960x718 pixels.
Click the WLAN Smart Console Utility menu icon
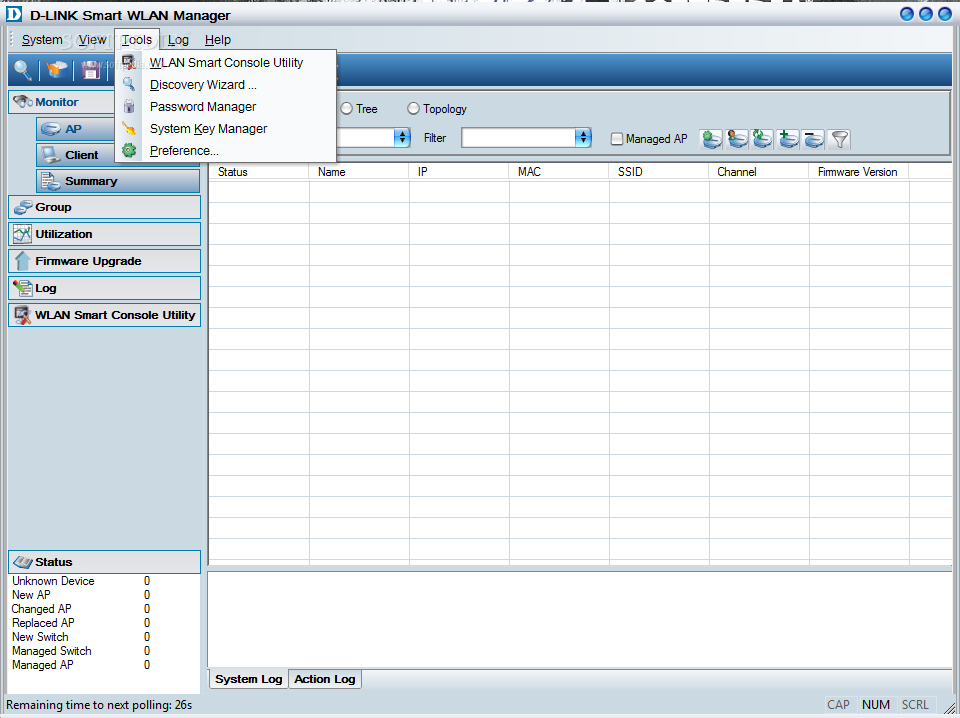[x=129, y=62]
